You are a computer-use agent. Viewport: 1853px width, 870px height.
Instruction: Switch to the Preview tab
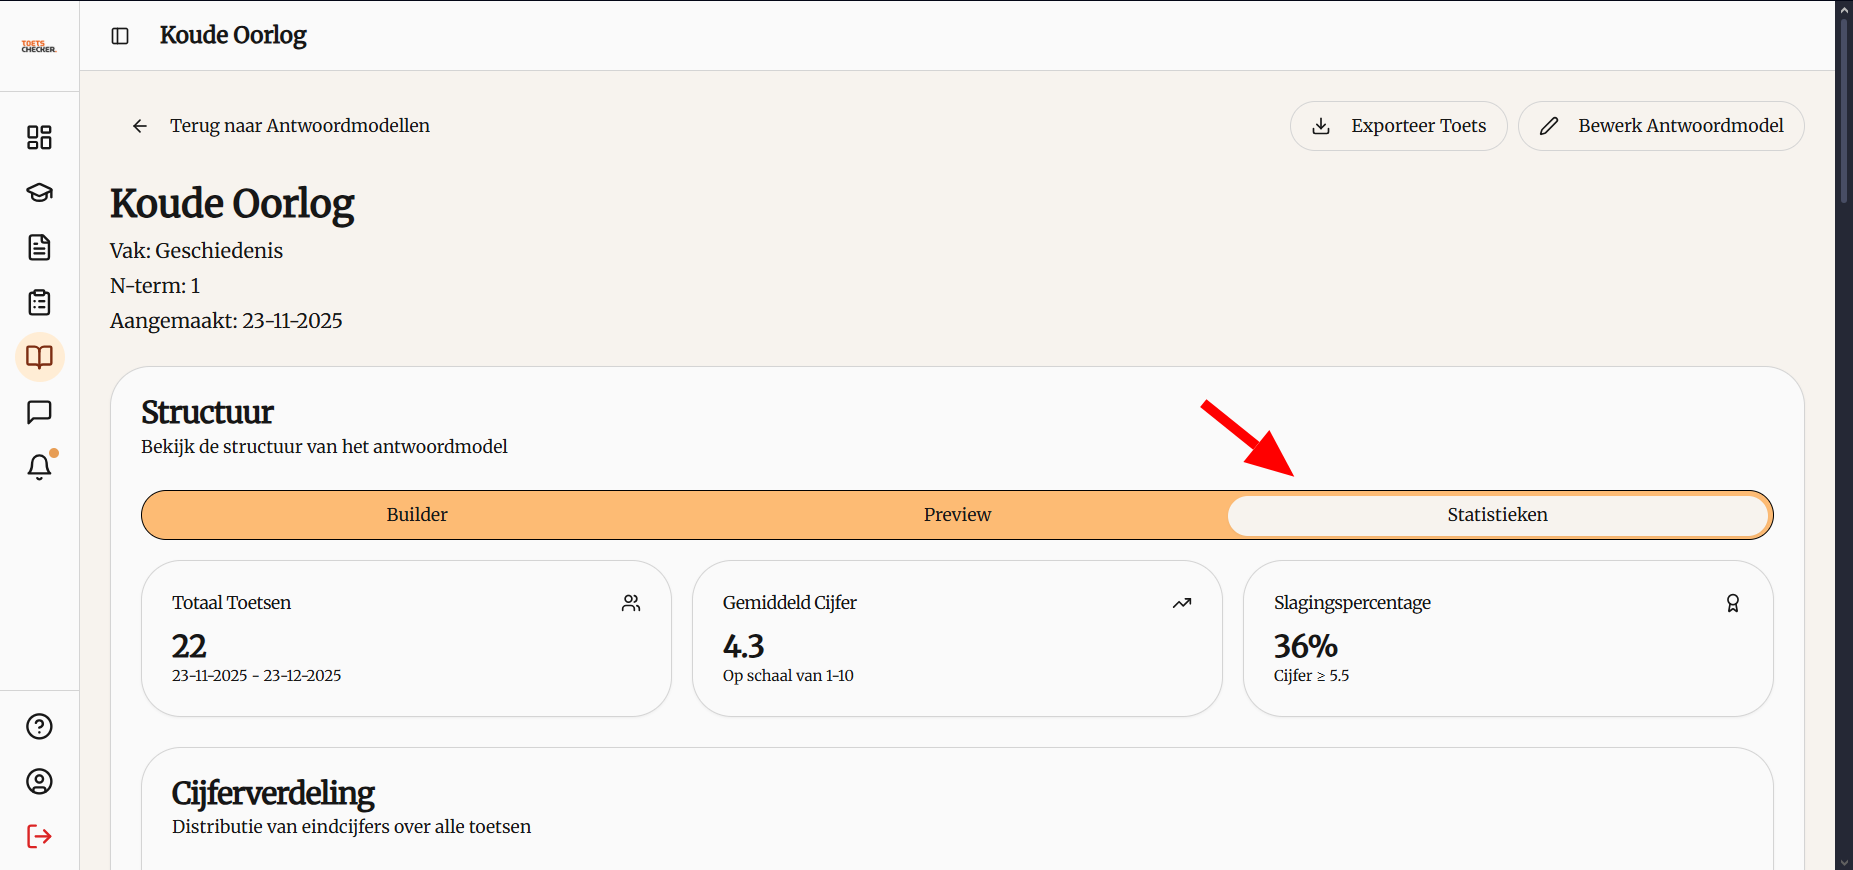(957, 515)
